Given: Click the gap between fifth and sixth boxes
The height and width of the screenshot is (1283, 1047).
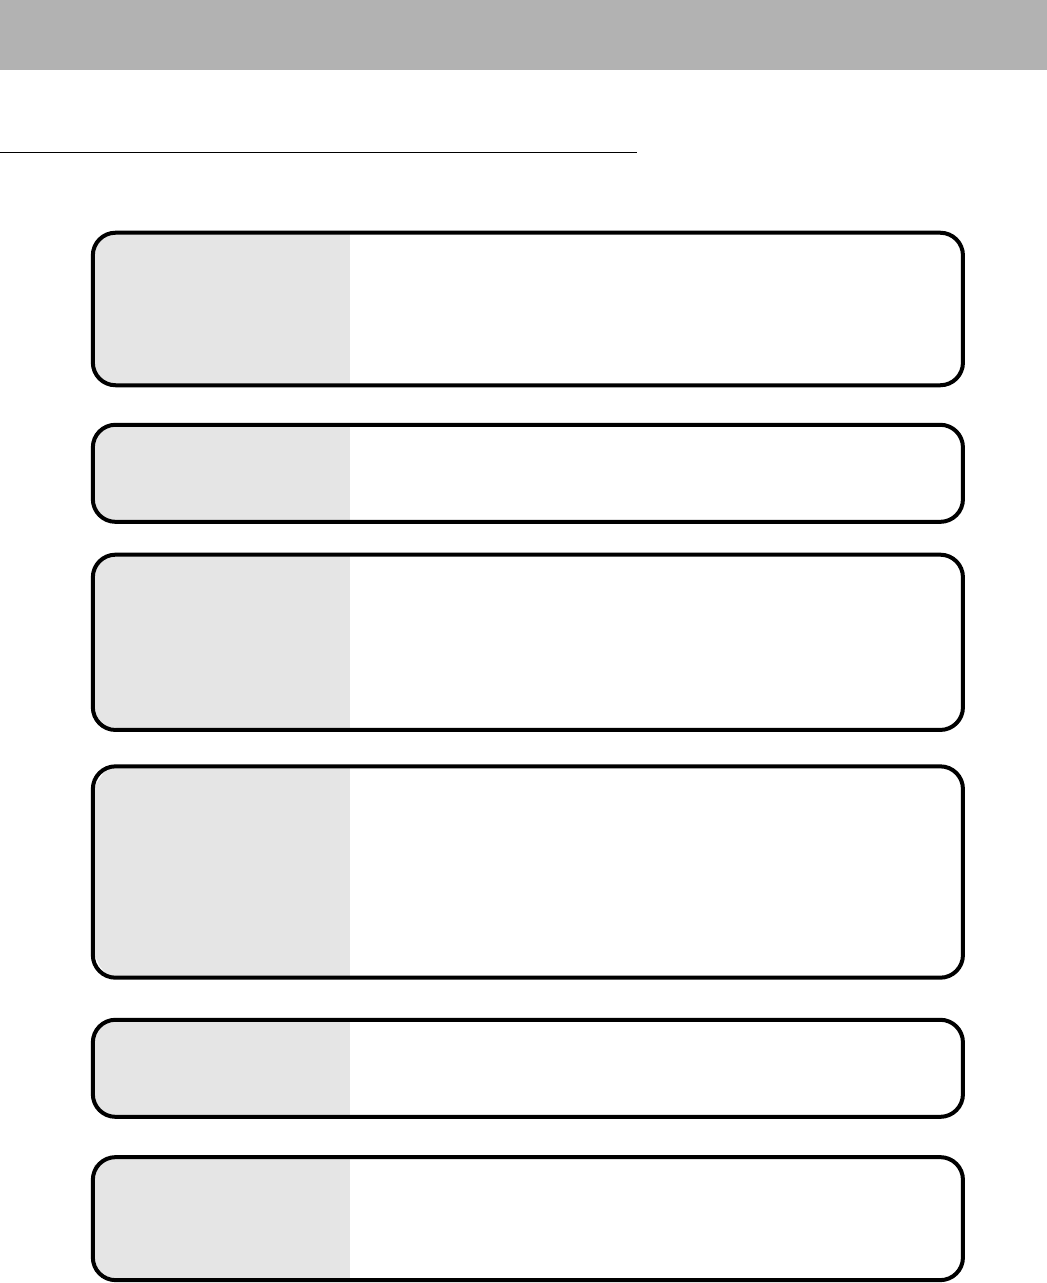Looking at the screenshot, I should coord(527,1137).
